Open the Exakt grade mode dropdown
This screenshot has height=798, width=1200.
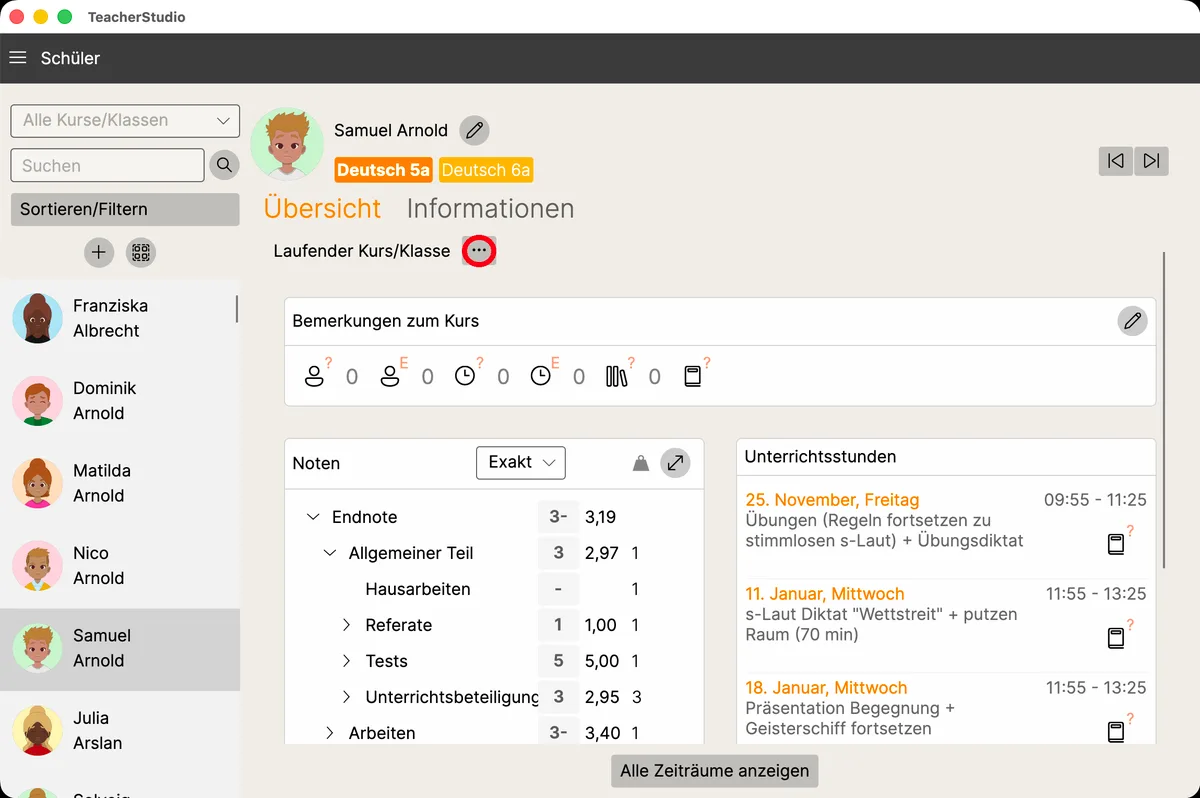pyautogui.click(x=521, y=463)
